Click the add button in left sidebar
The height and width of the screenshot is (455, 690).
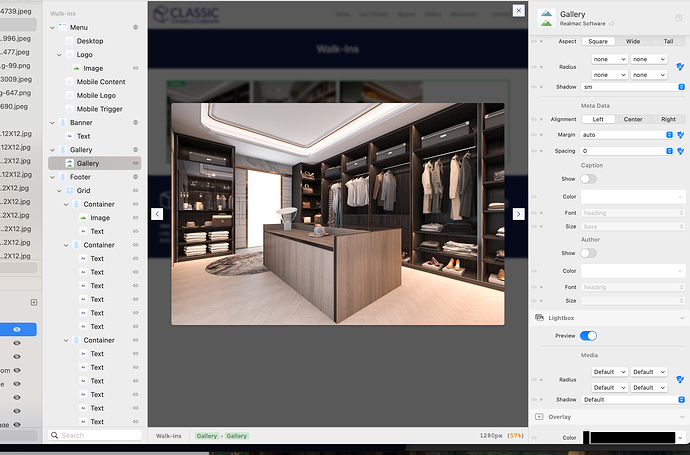pos(34,302)
